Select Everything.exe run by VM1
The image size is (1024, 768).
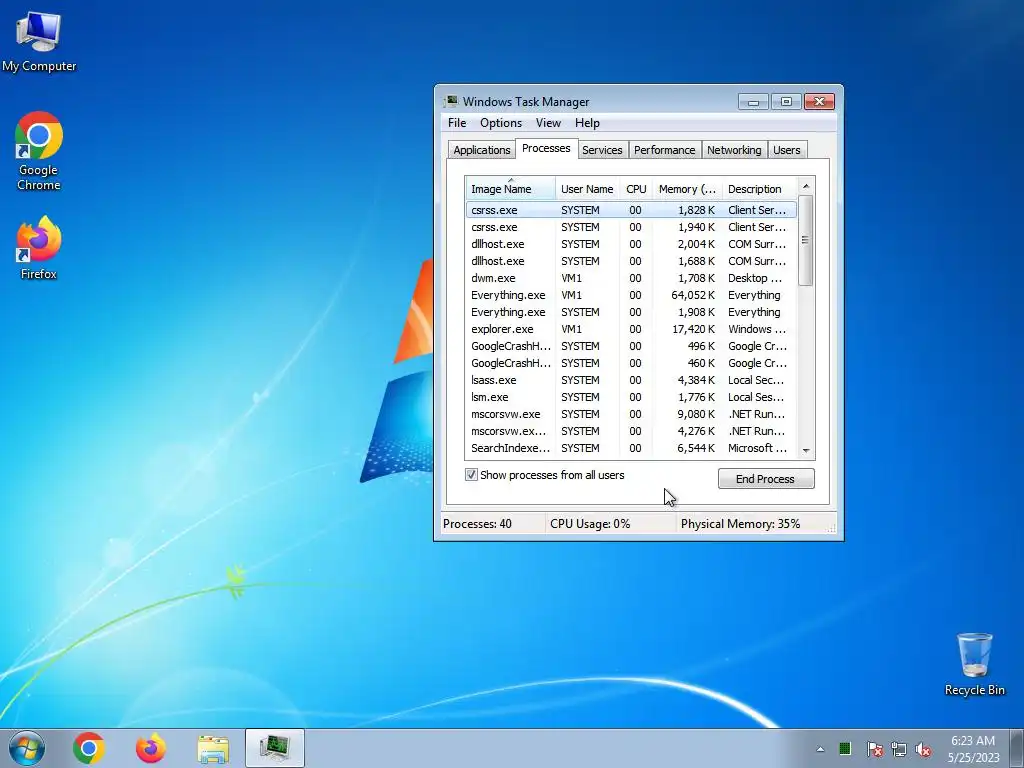[631, 295]
